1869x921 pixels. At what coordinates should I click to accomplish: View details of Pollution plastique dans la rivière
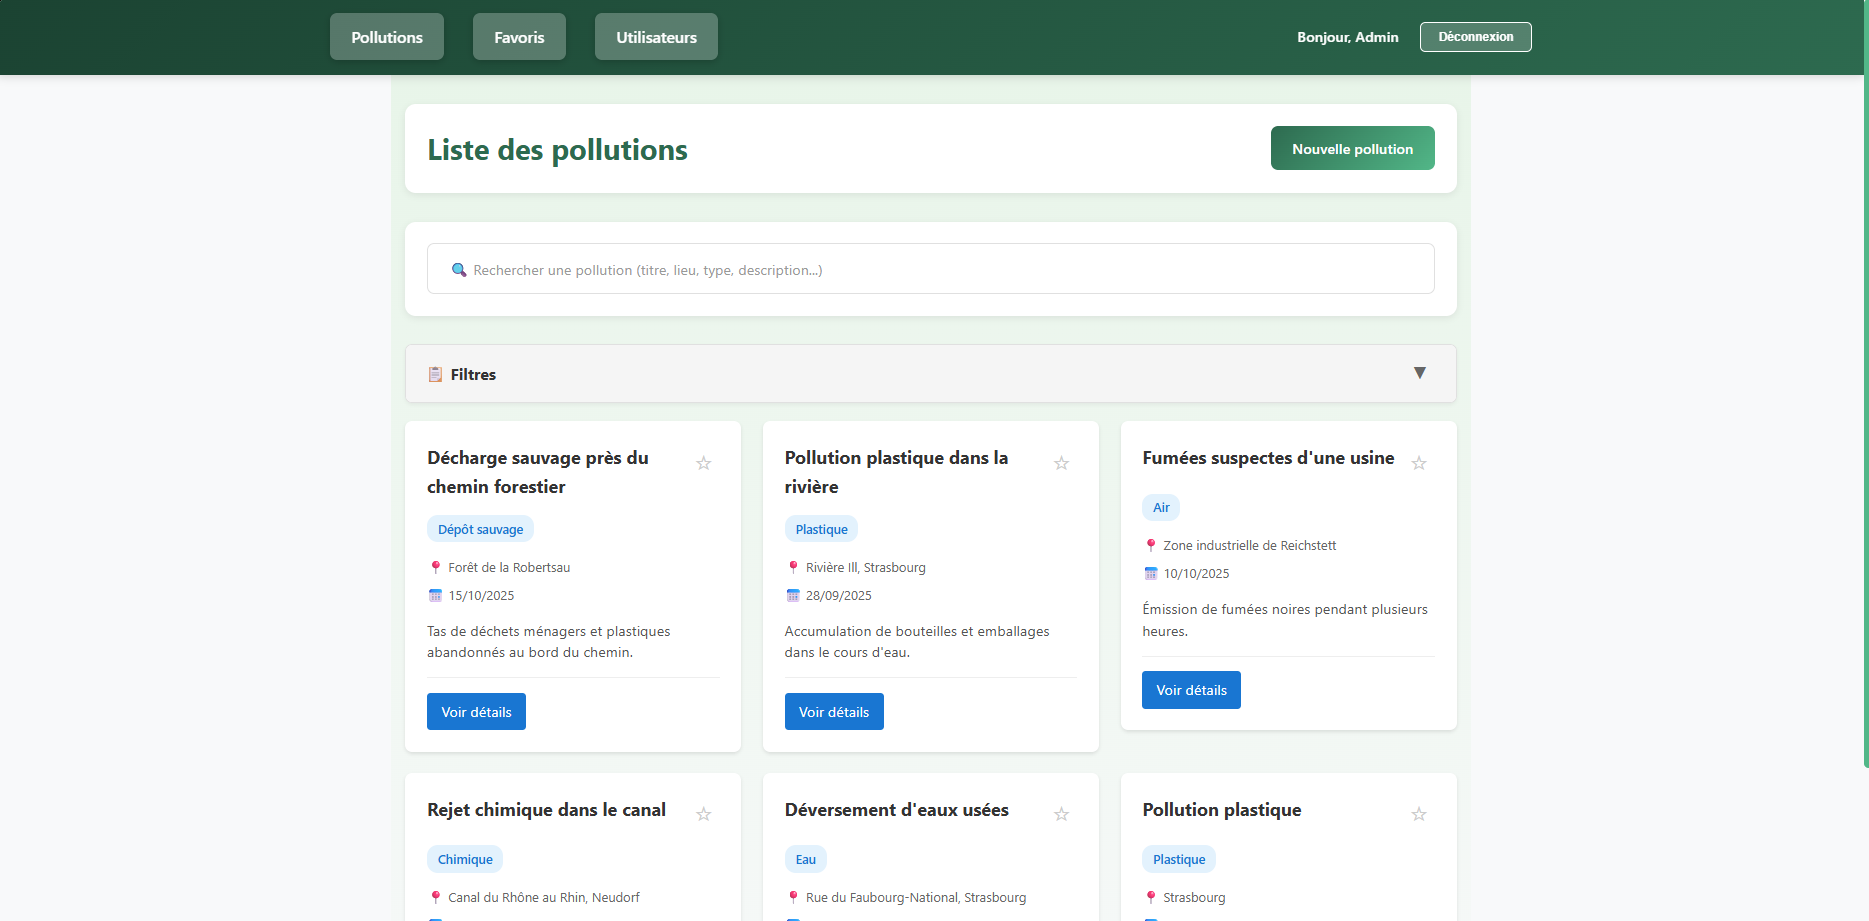(x=834, y=712)
